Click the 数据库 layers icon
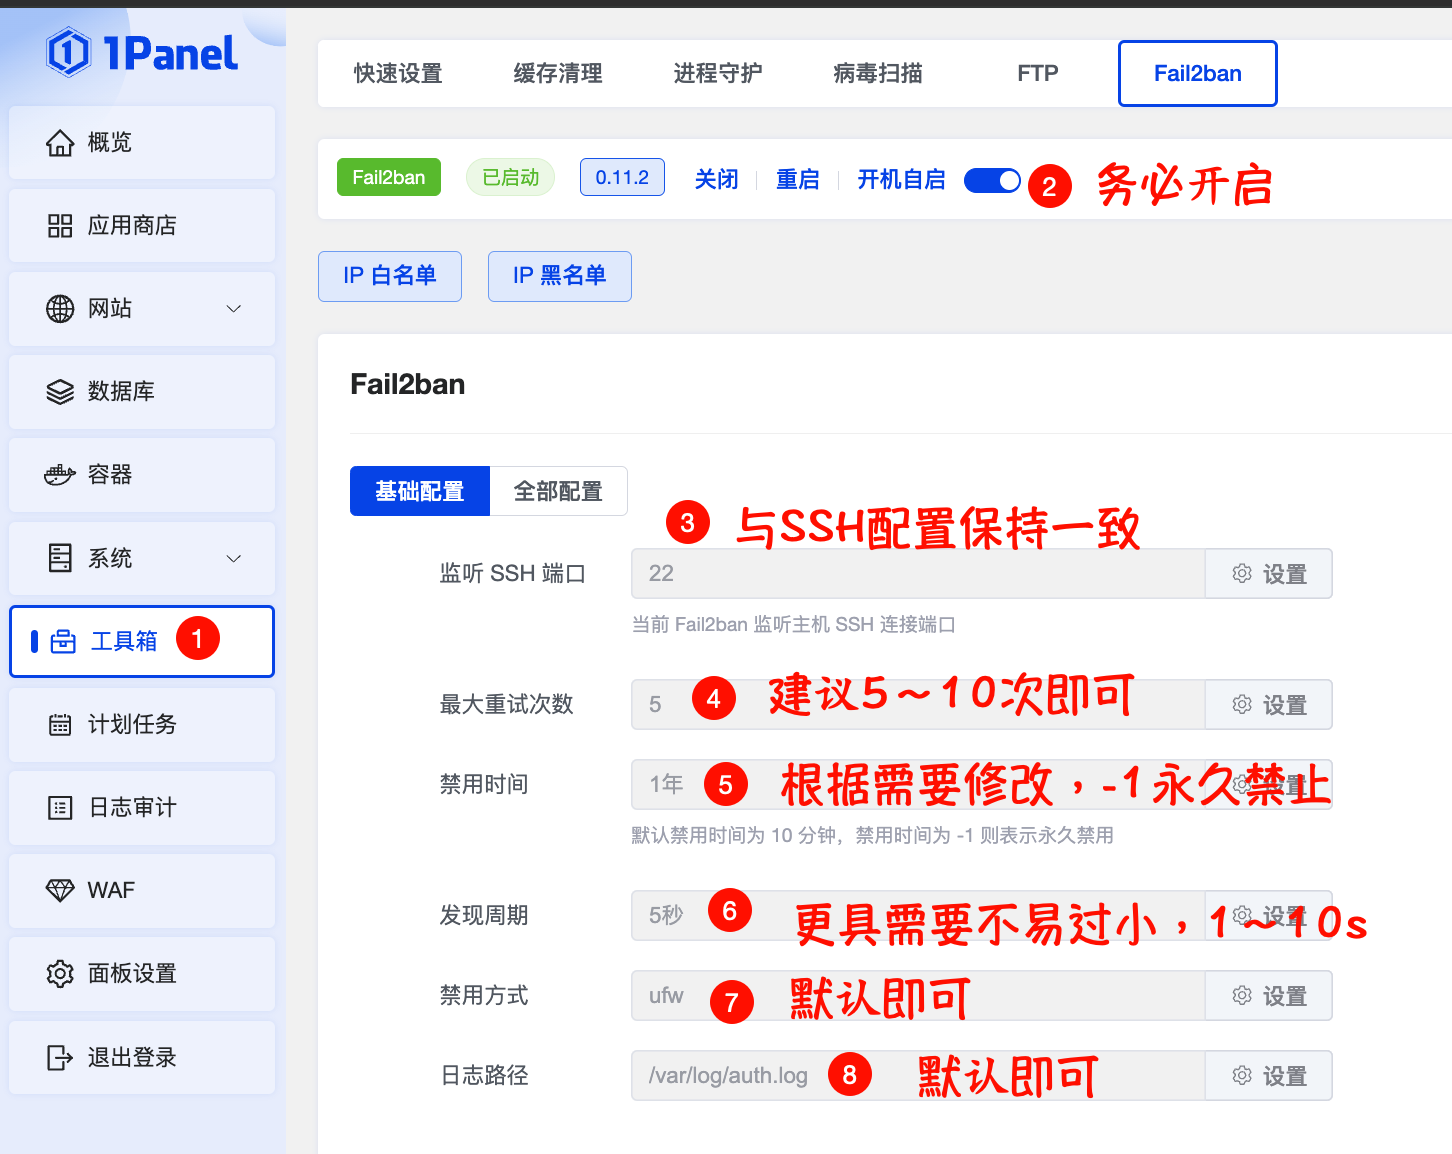 [60, 392]
